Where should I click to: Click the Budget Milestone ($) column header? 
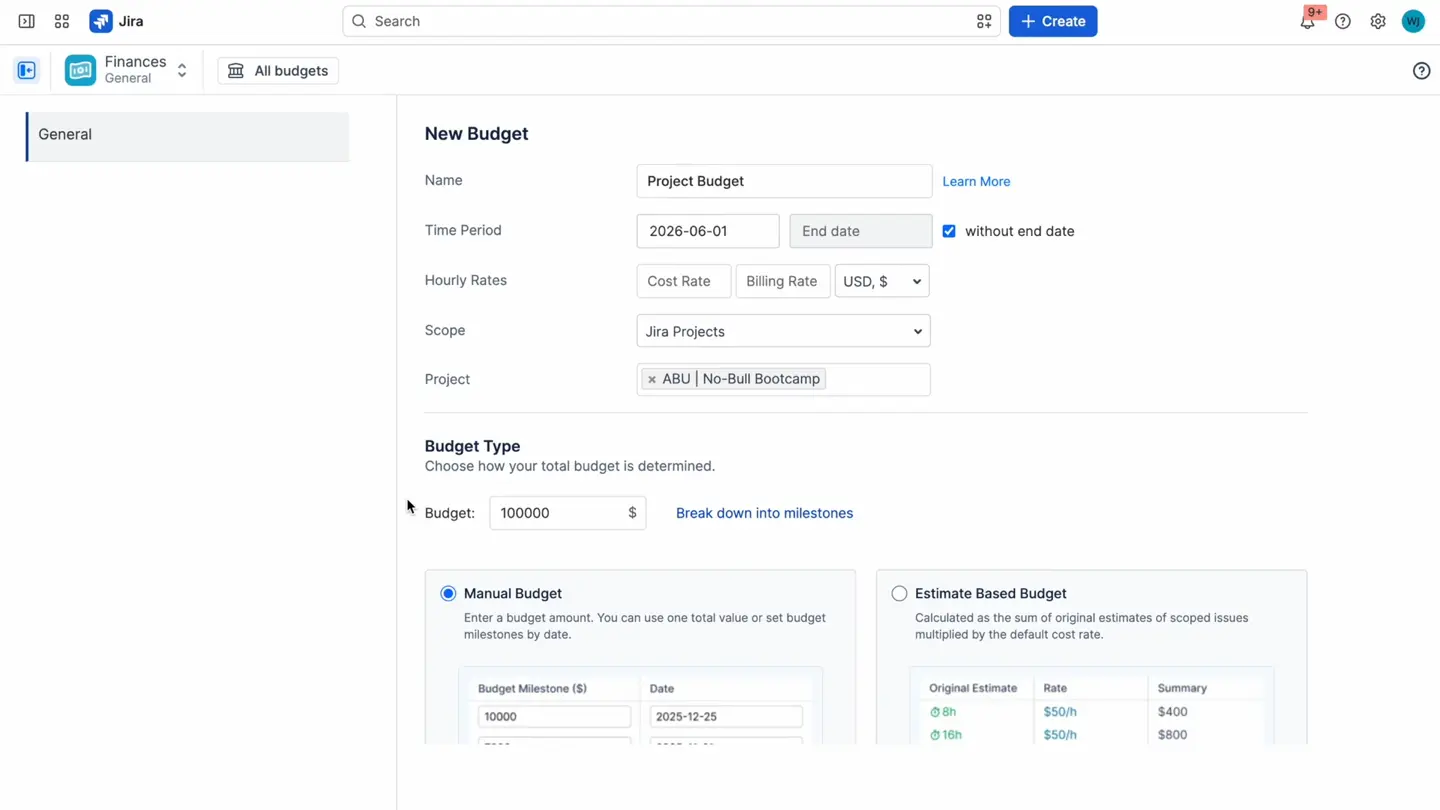point(532,688)
